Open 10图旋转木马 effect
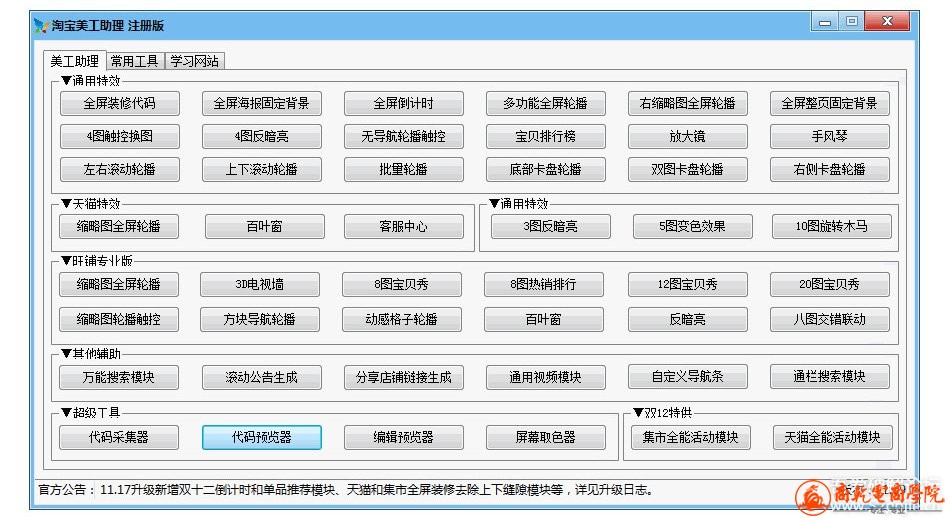This screenshot has width=950, height=523. click(832, 227)
